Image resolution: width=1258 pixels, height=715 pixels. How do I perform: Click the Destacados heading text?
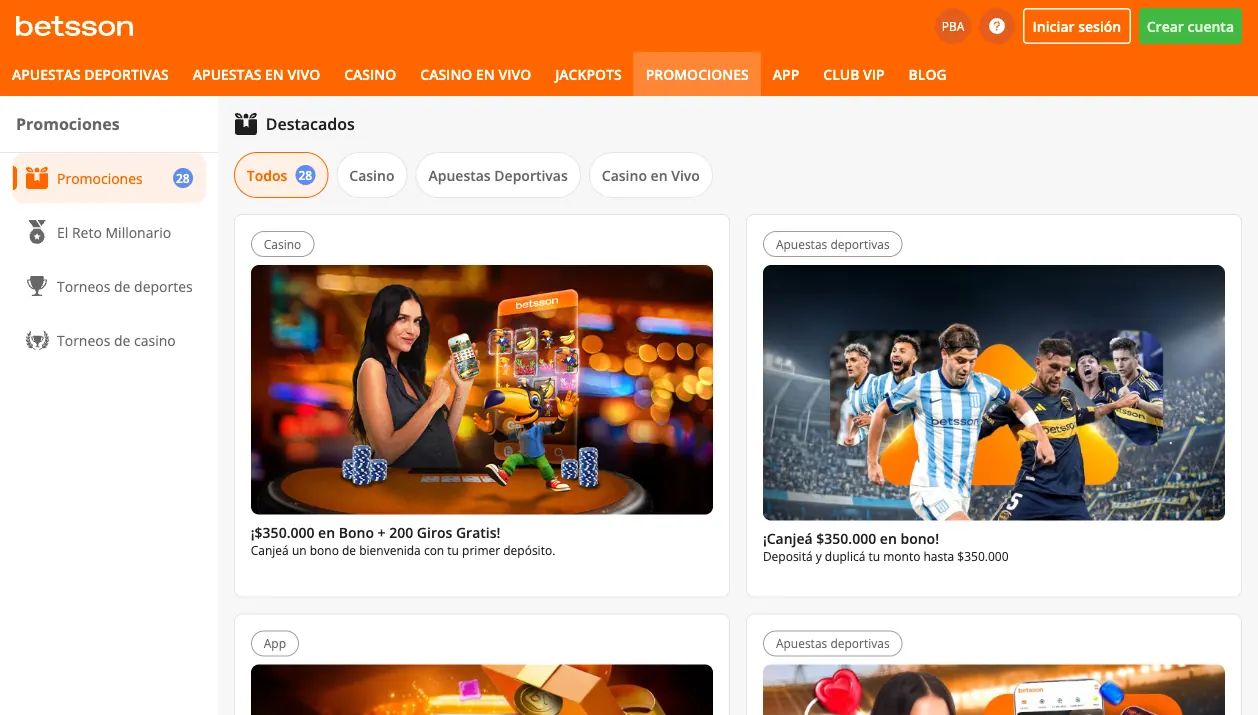310,124
